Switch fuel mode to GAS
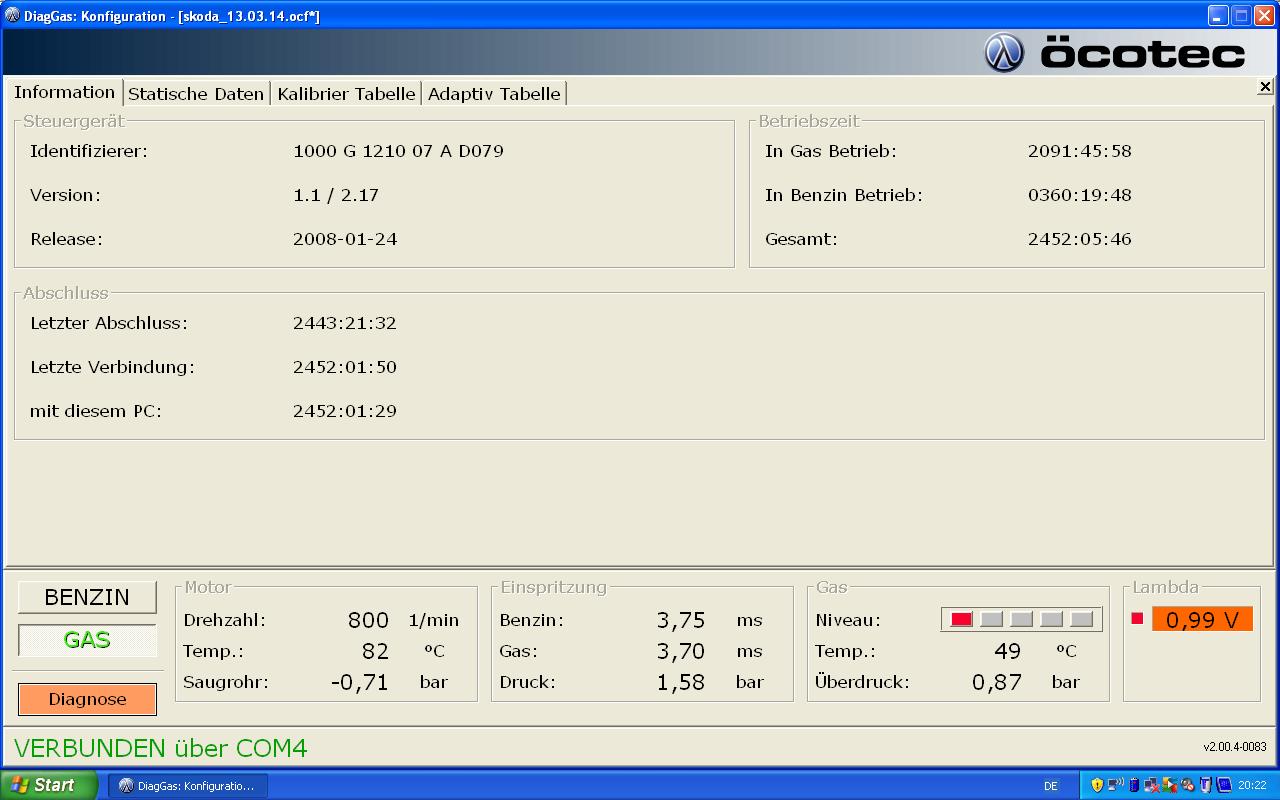 (x=87, y=640)
